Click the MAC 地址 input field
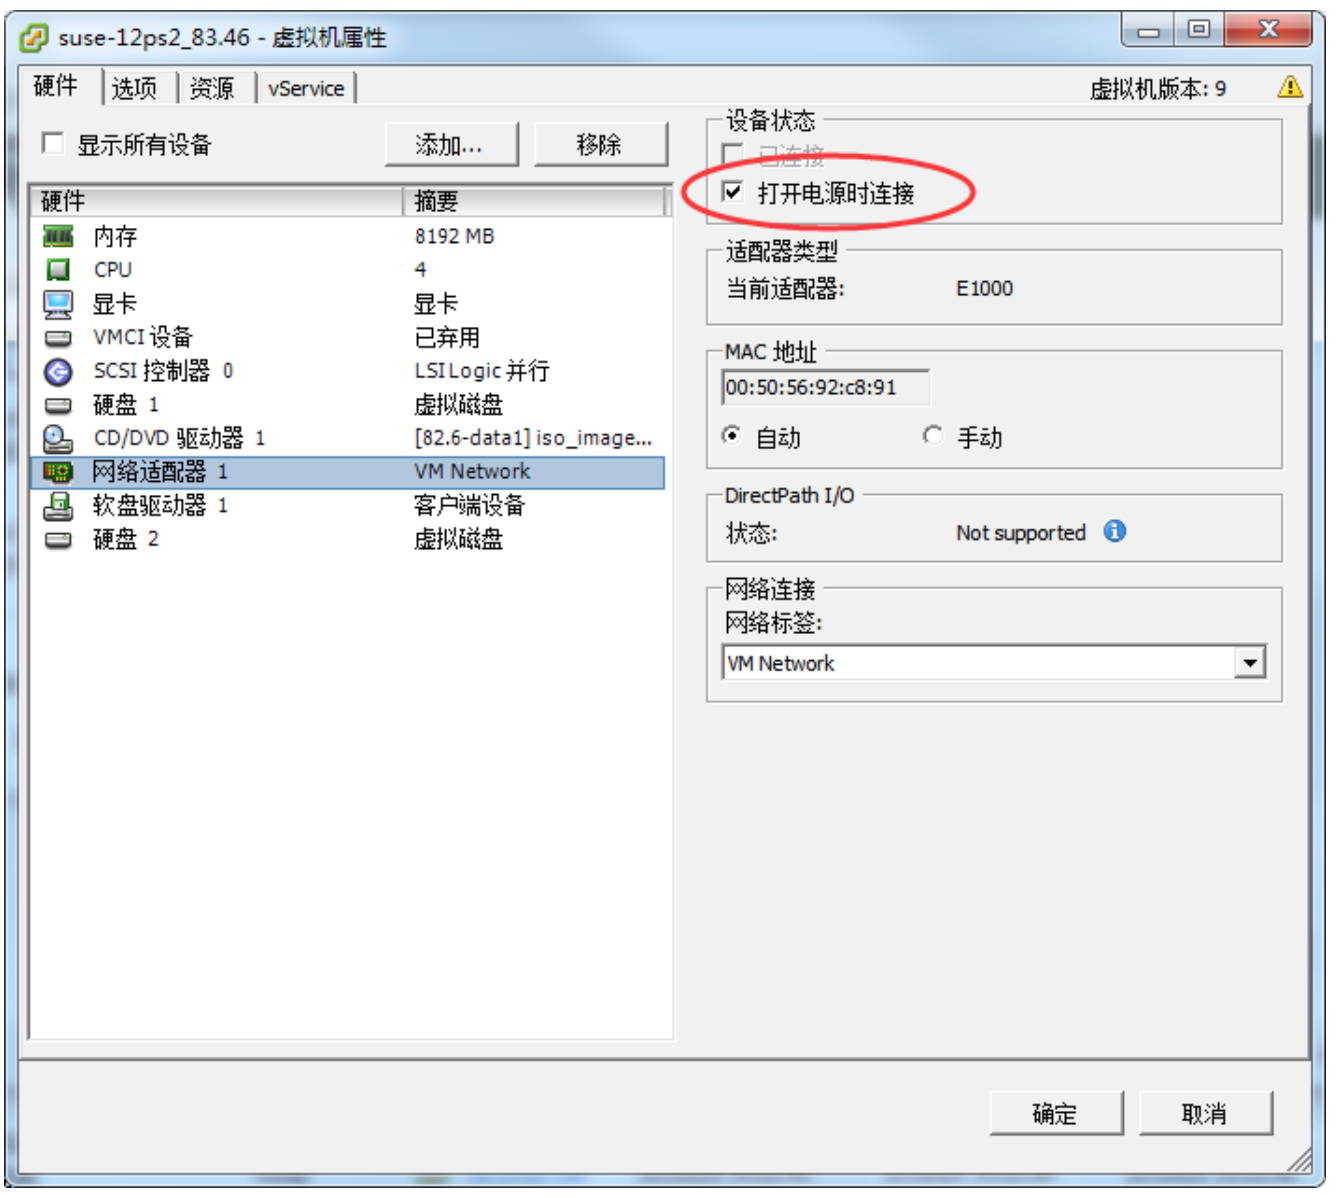The width and height of the screenshot is (1338, 1198). tap(828, 388)
